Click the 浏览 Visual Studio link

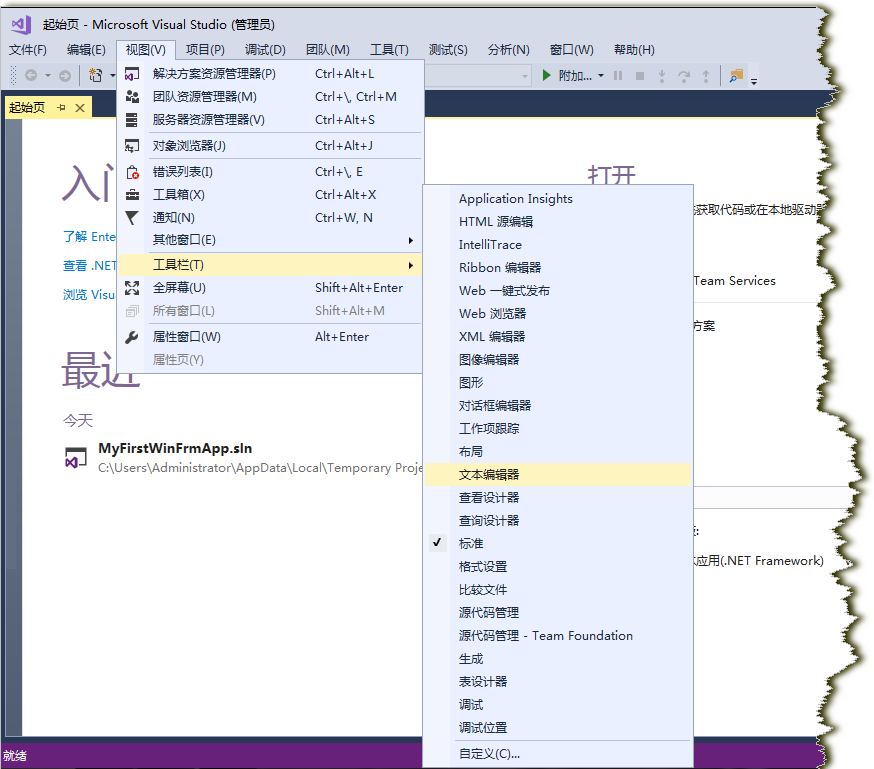pos(89,295)
